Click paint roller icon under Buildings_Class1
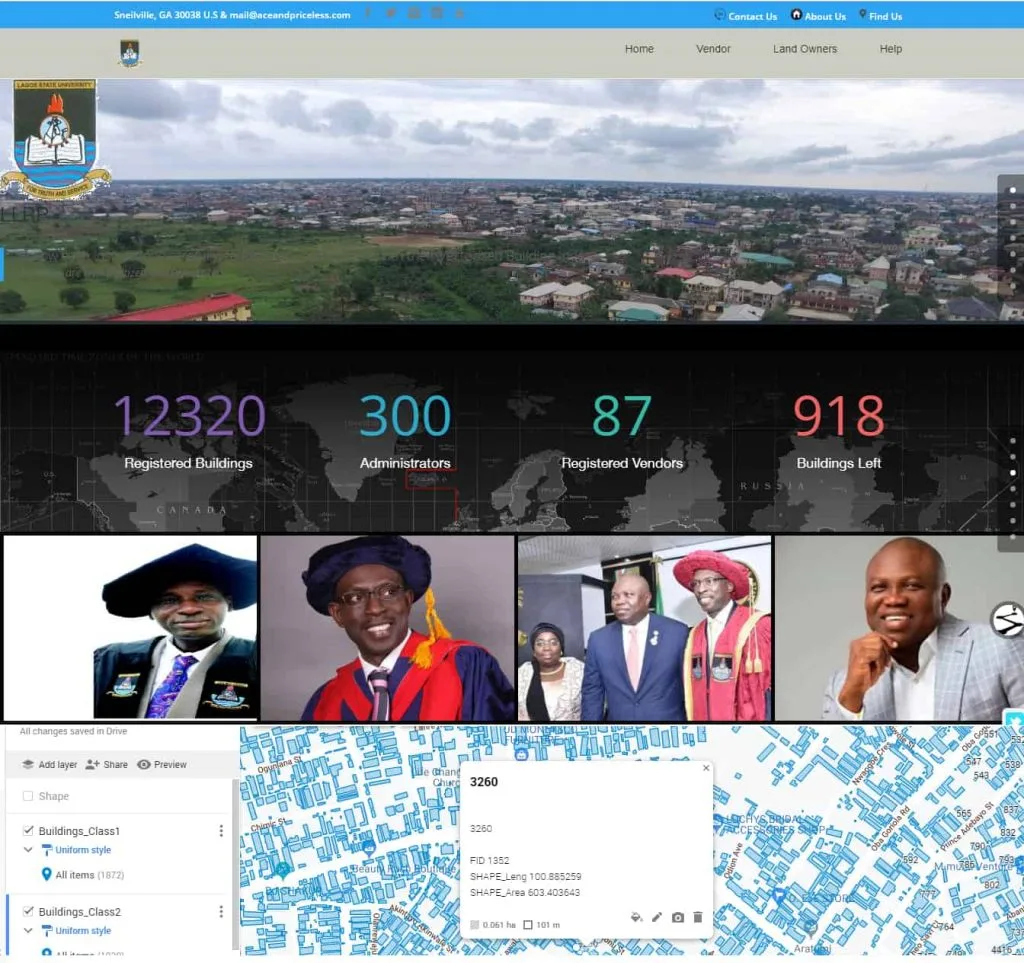This screenshot has height=963, width=1024. (46, 850)
